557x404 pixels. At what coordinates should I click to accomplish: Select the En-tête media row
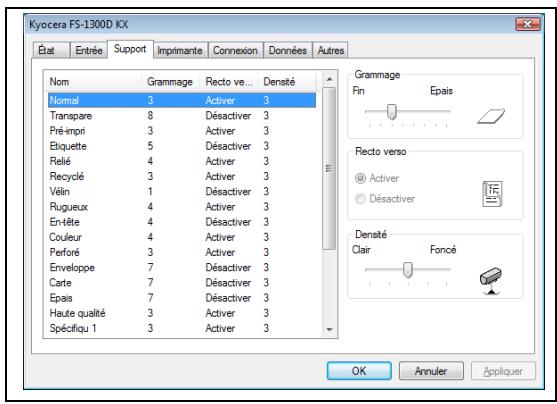click(182, 222)
